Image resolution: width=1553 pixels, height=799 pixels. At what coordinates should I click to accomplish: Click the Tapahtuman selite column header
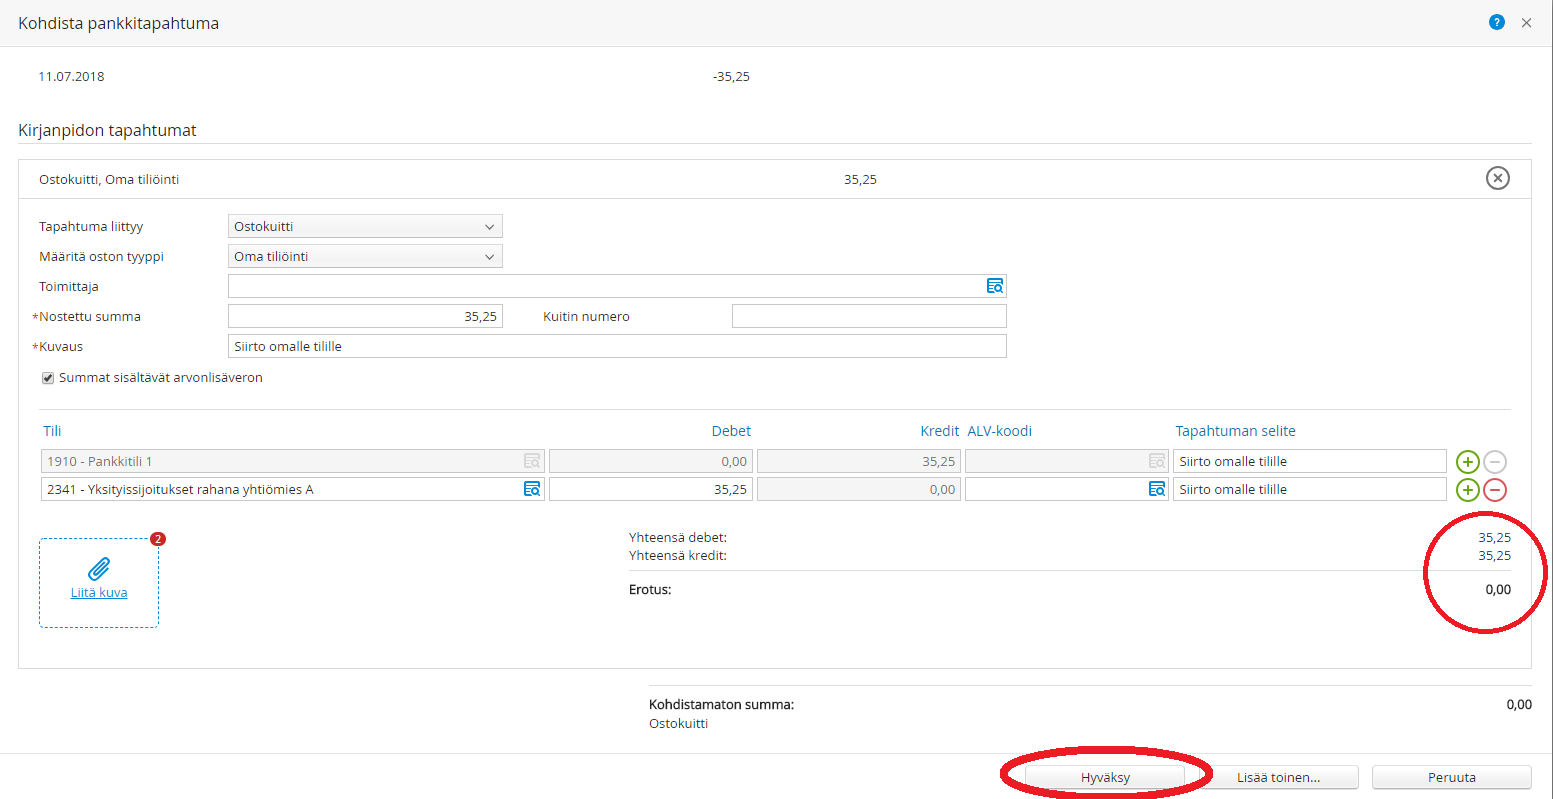(1235, 431)
